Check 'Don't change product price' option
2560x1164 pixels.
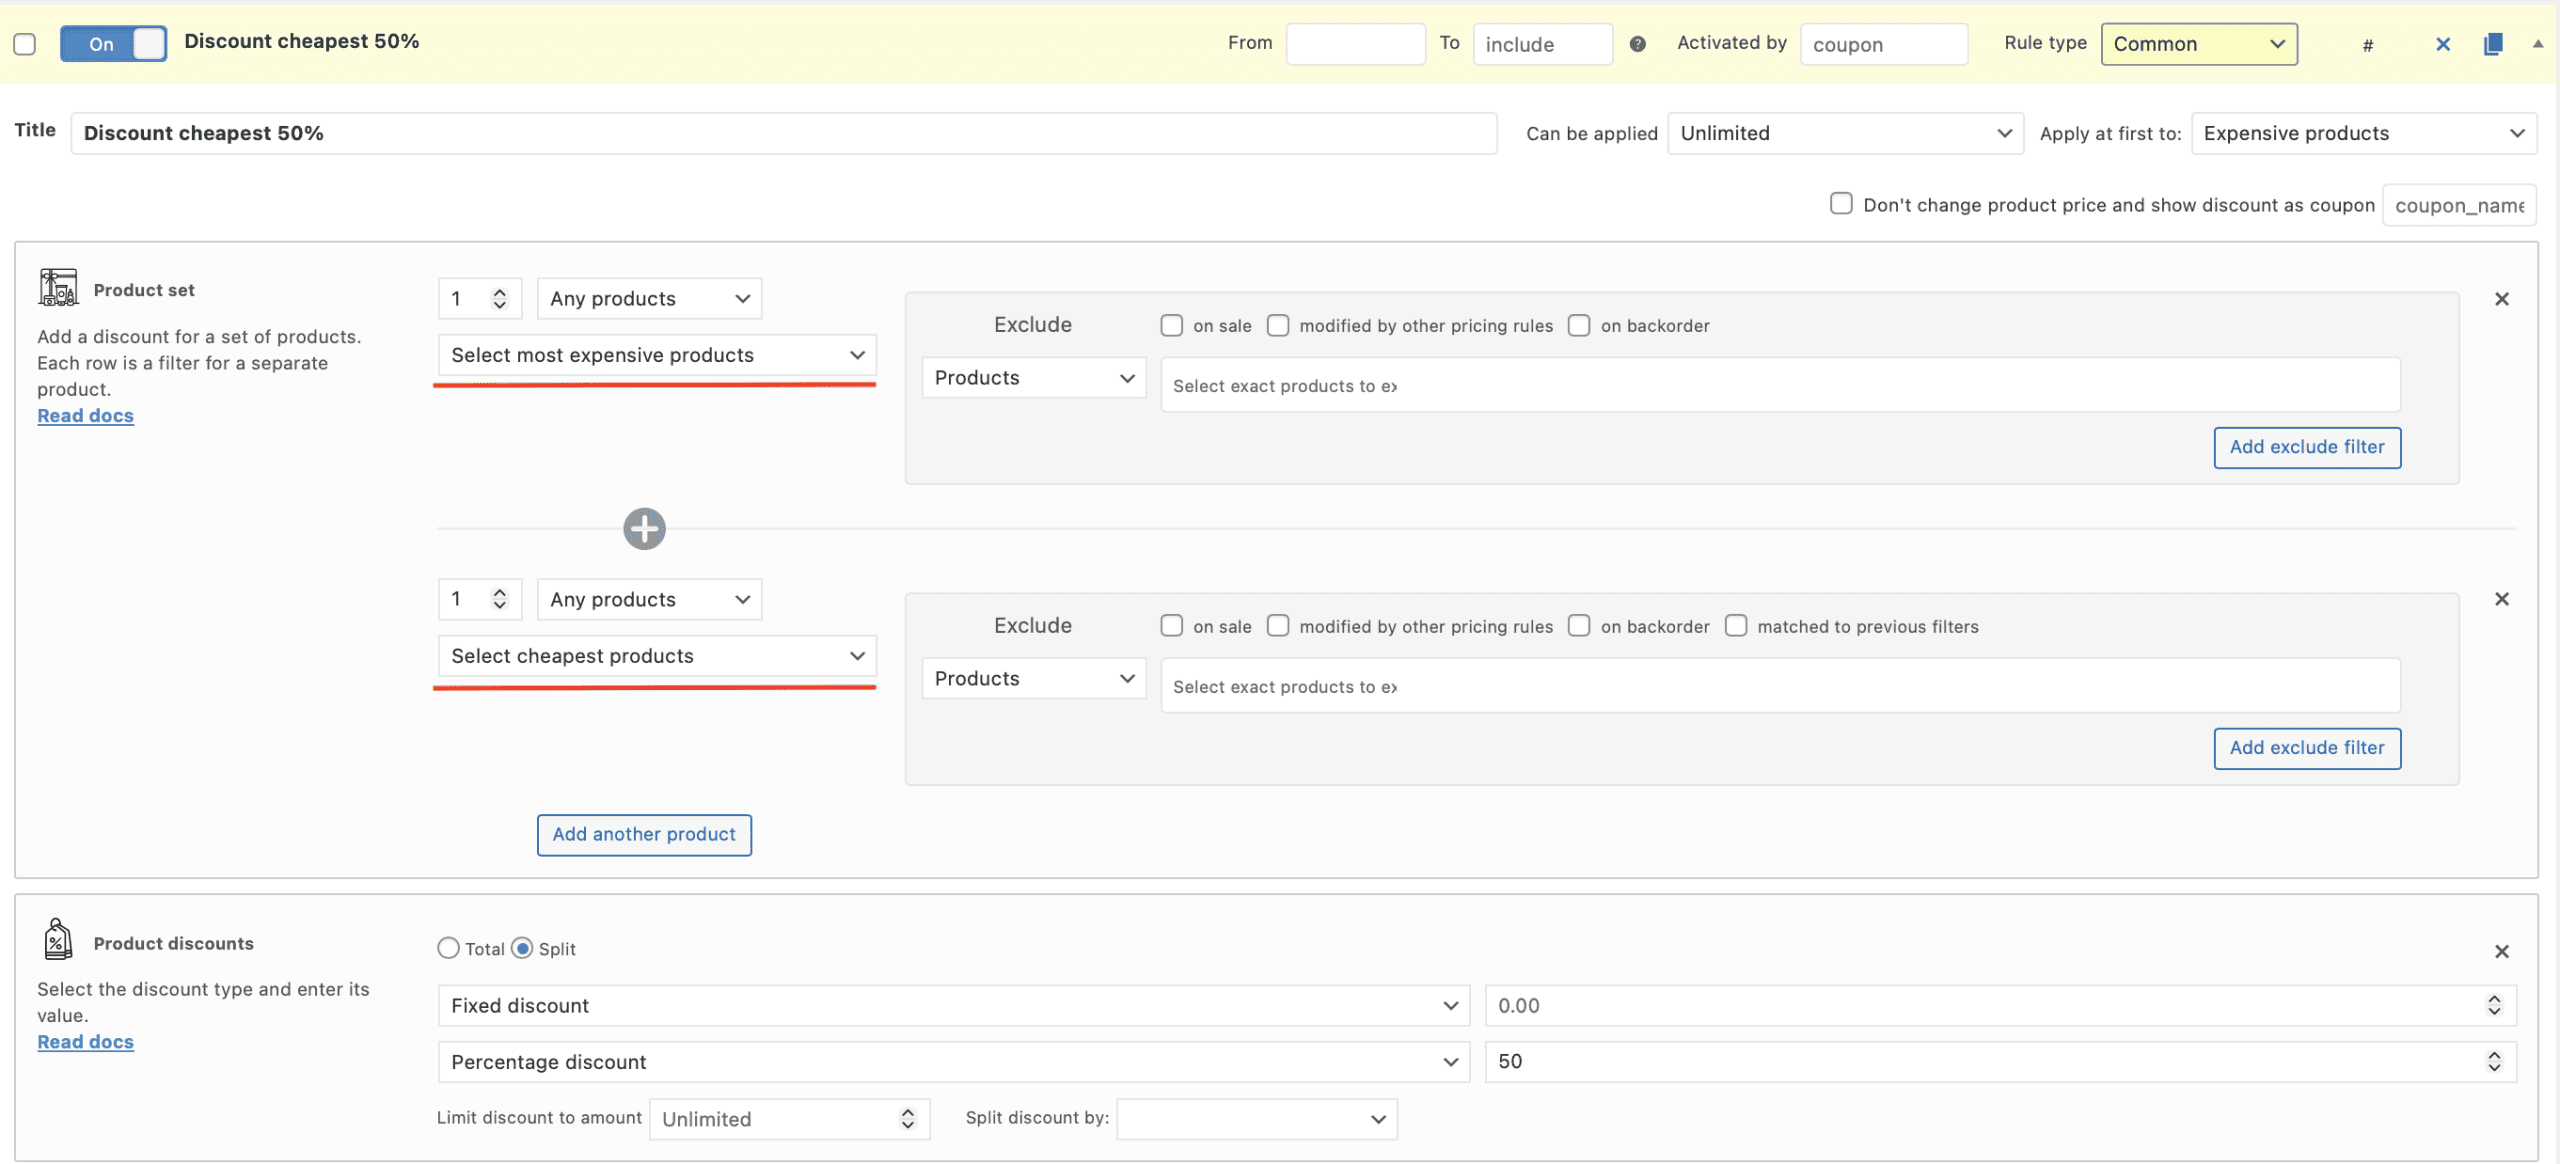pyautogui.click(x=1840, y=204)
